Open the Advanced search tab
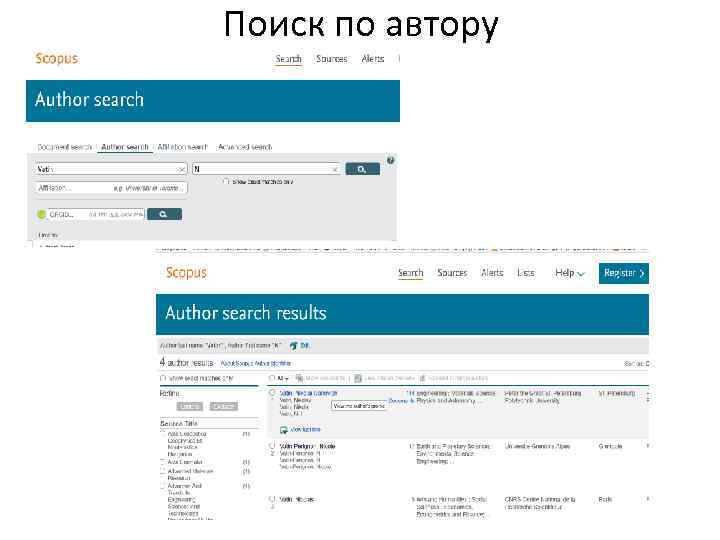This screenshot has width=720, height=540. pyautogui.click(x=245, y=147)
